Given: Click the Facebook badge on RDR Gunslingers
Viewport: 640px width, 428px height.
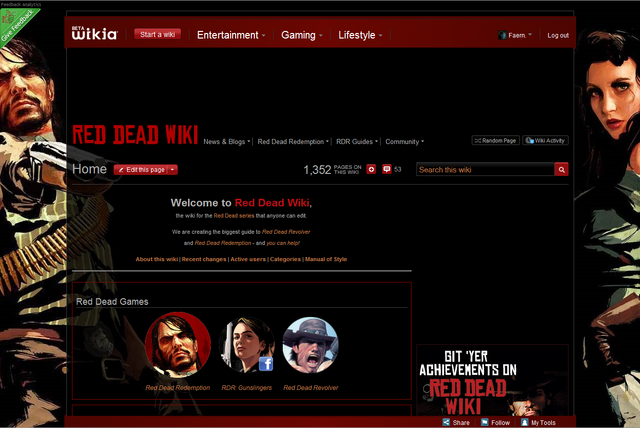Looking at the screenshot, I should (266, 363).
